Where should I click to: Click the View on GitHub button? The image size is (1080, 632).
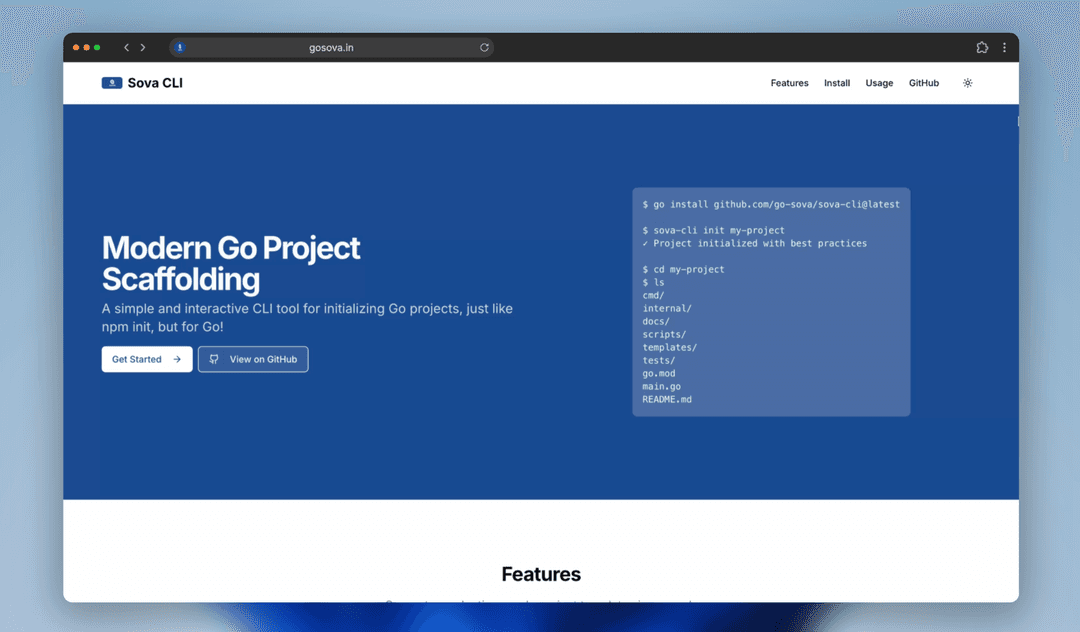click(253, 359)
